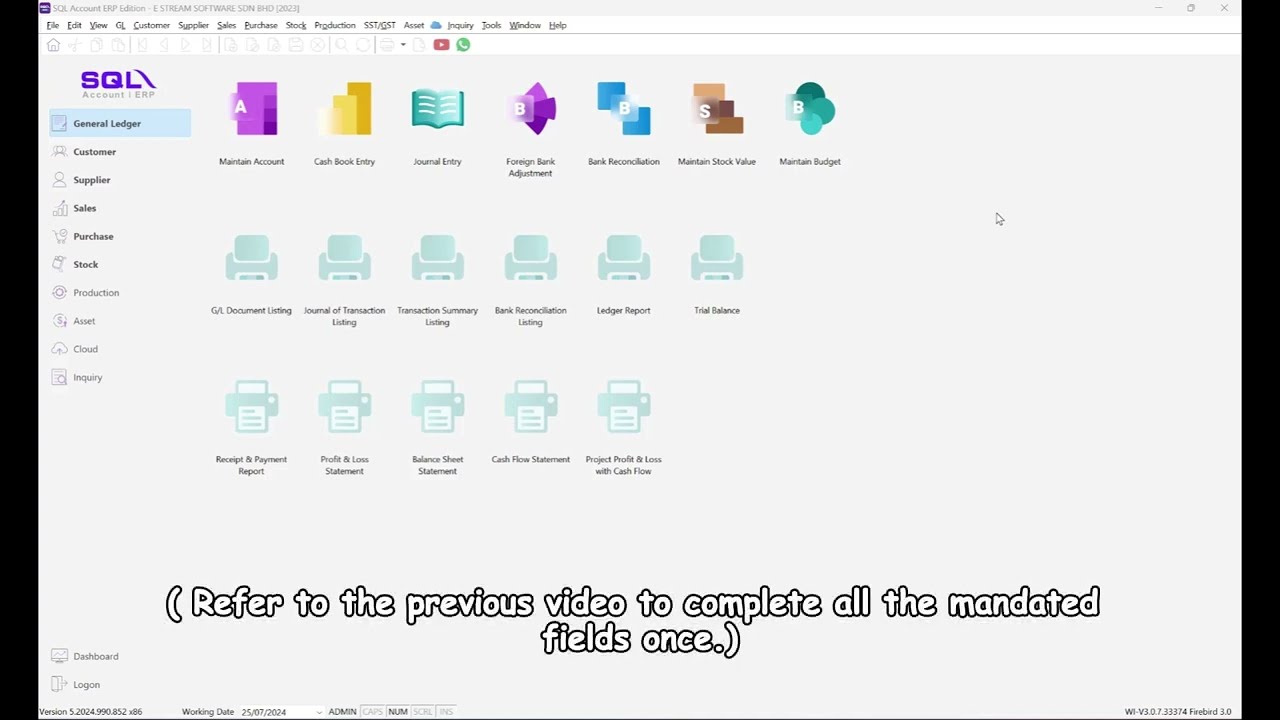Click the WI-V3.0.7.33374 Firebird 3.0 text
The height and width of the screenshot is (720, 1280).
[x=1178, y=712]
